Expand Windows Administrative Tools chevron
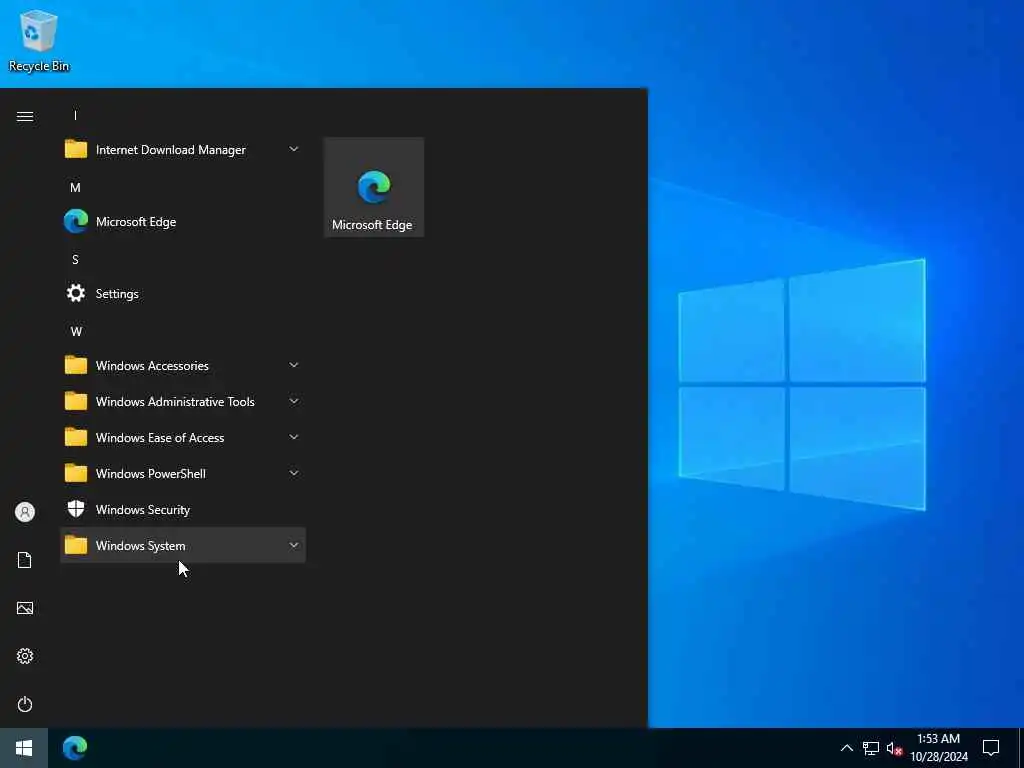The image size is (1024, 768). point(294,401)
